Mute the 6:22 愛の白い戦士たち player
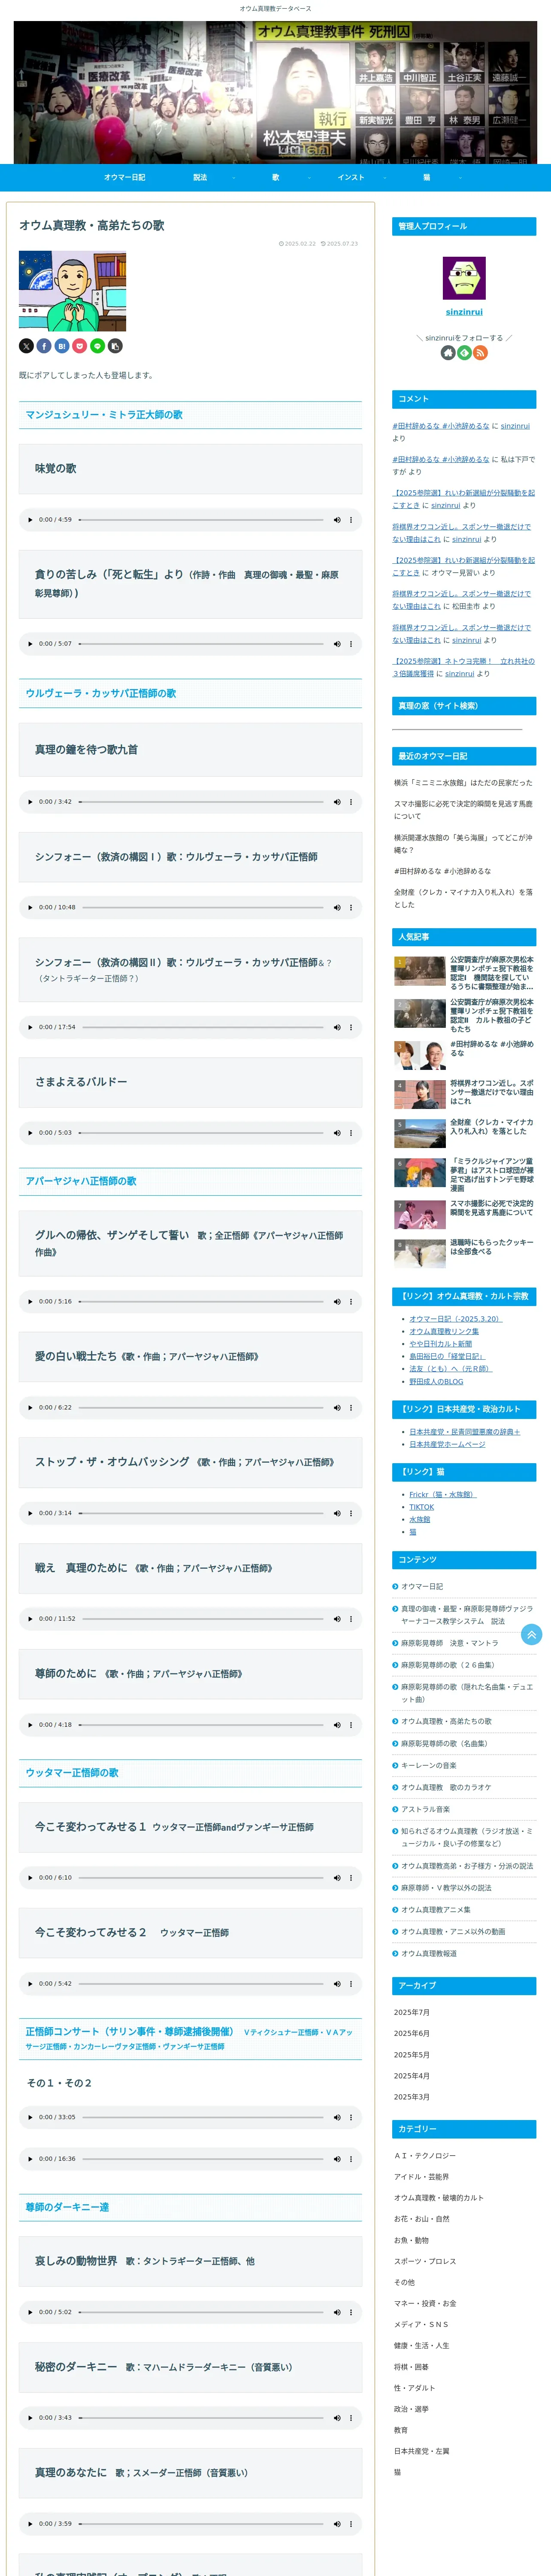This screenshot has width=551, height=2576. coord(337,1408)
